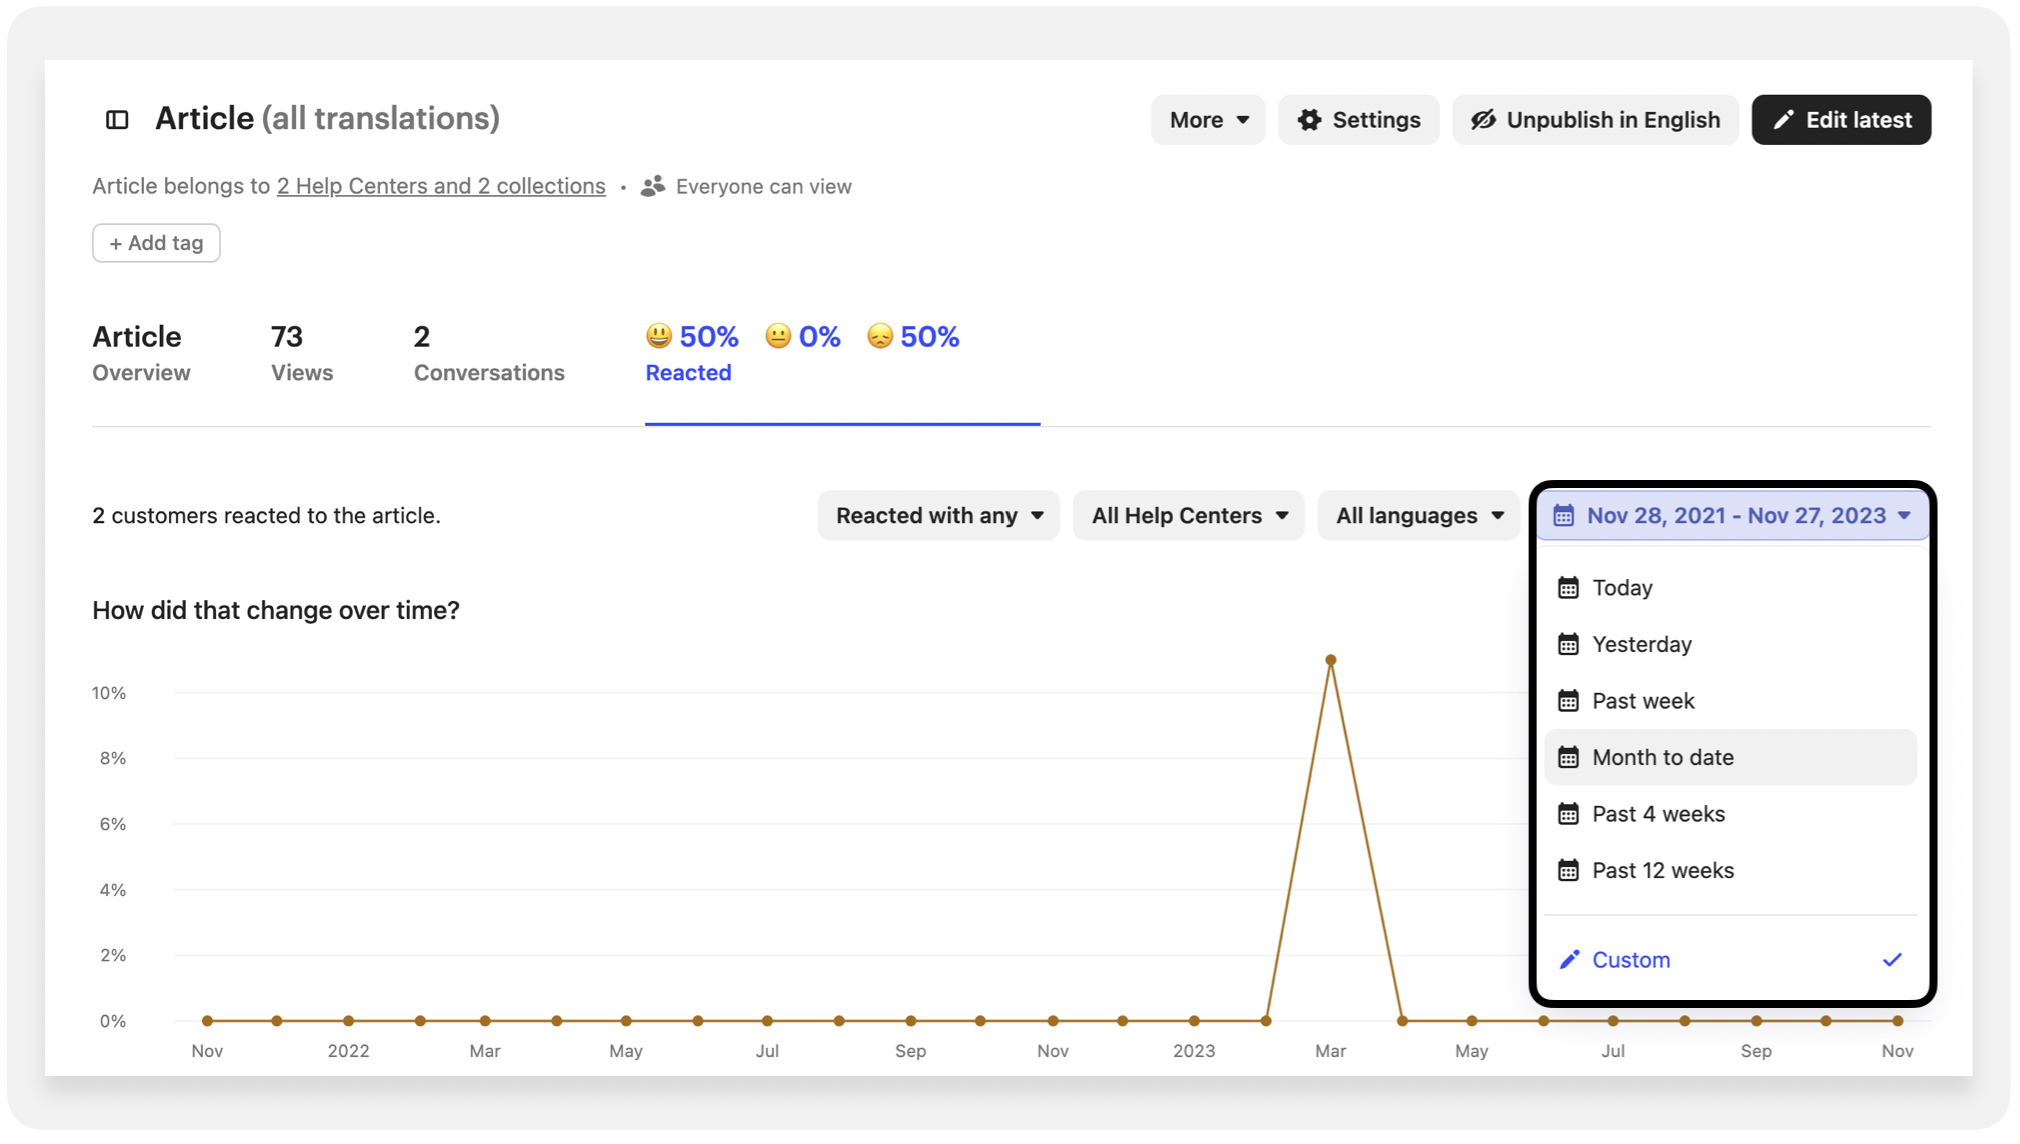2020x1144 pixels.
Task: Click the first Nov 2021 chart data point
Action: tap(207, 1021)
